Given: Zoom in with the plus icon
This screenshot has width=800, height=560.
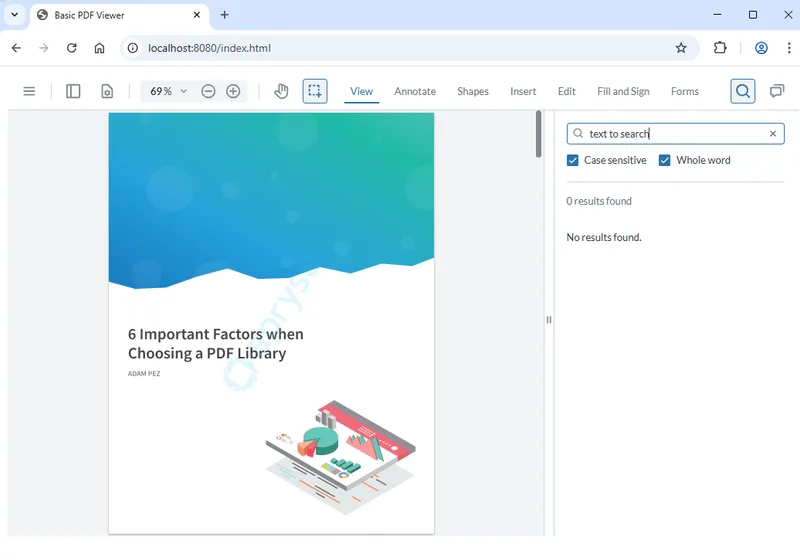Looking at the screenshot, I should point(233,91).
